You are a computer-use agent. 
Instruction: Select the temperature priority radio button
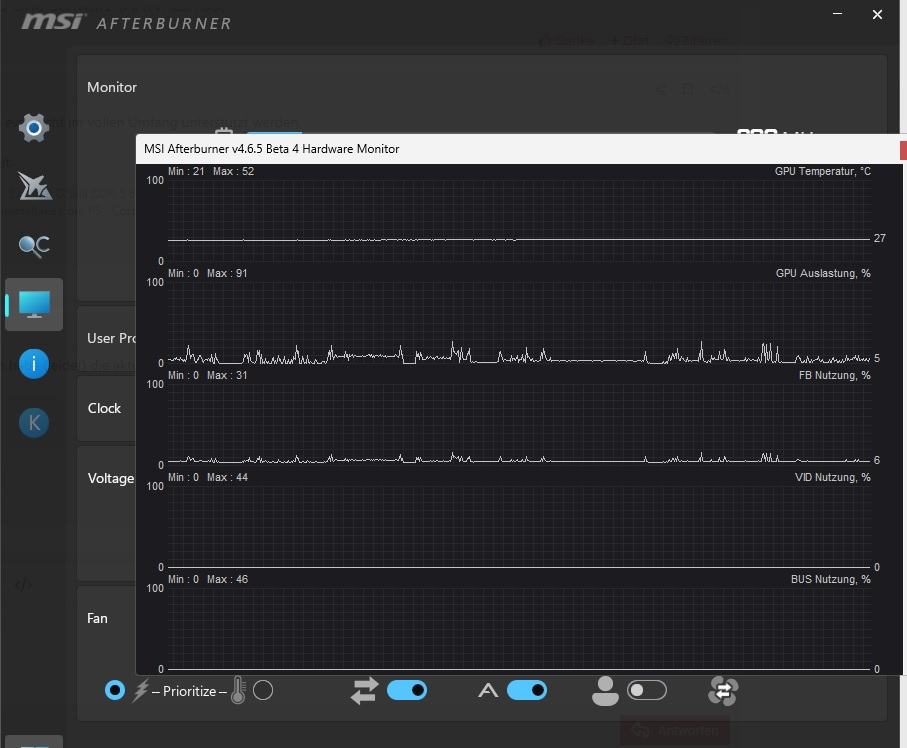pos(263,690)
